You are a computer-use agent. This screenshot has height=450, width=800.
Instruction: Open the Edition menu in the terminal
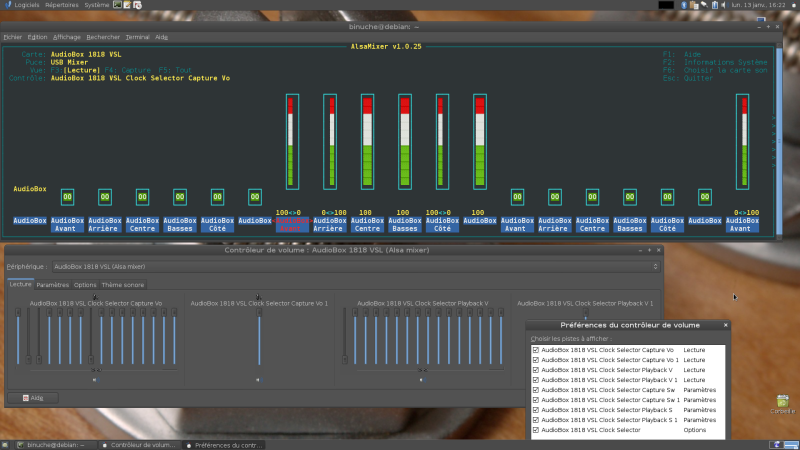[x=37, y=37]
